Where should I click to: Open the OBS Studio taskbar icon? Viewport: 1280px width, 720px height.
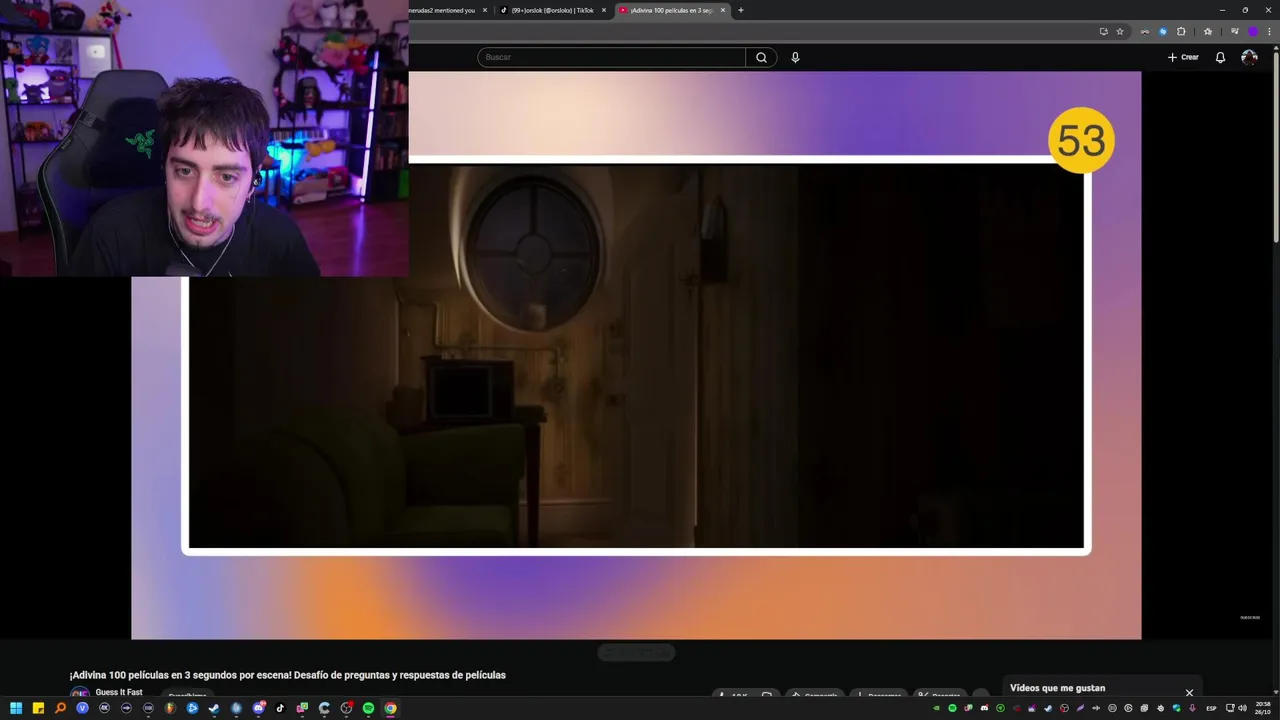click(346, 708)
